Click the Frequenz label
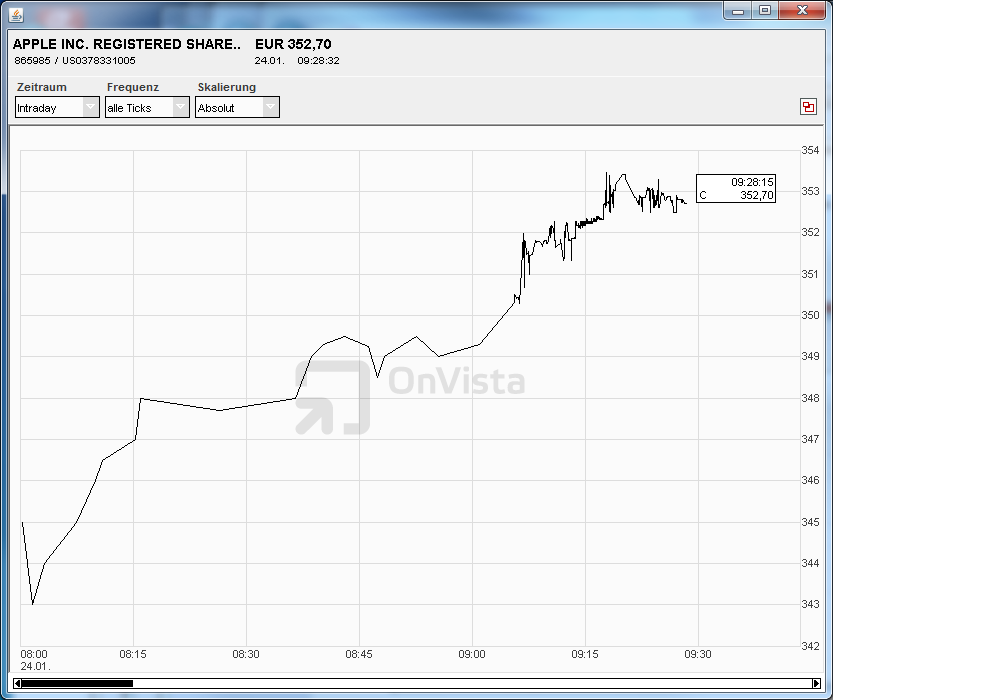This screenshot has width=1008, height=700. click(x=133, y=87)
